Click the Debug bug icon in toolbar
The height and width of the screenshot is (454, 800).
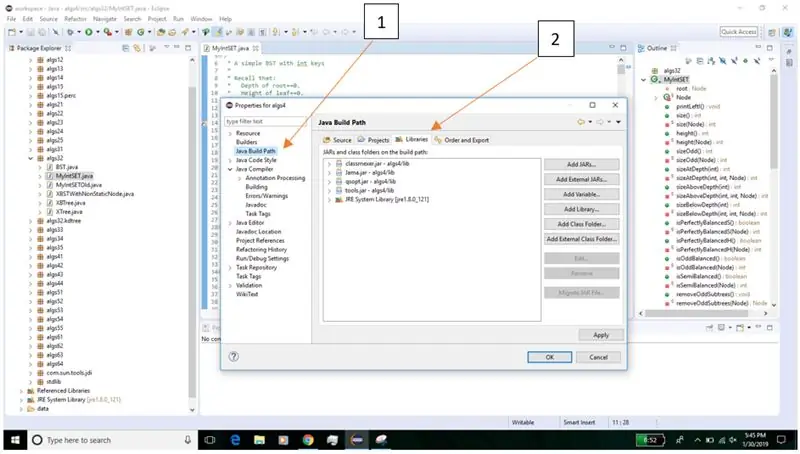[70, 32]
